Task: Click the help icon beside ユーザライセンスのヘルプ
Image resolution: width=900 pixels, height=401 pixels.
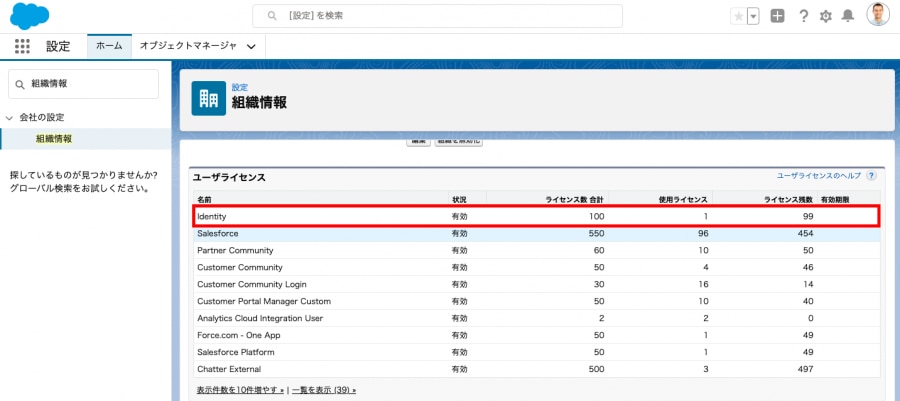Action: 871,176
